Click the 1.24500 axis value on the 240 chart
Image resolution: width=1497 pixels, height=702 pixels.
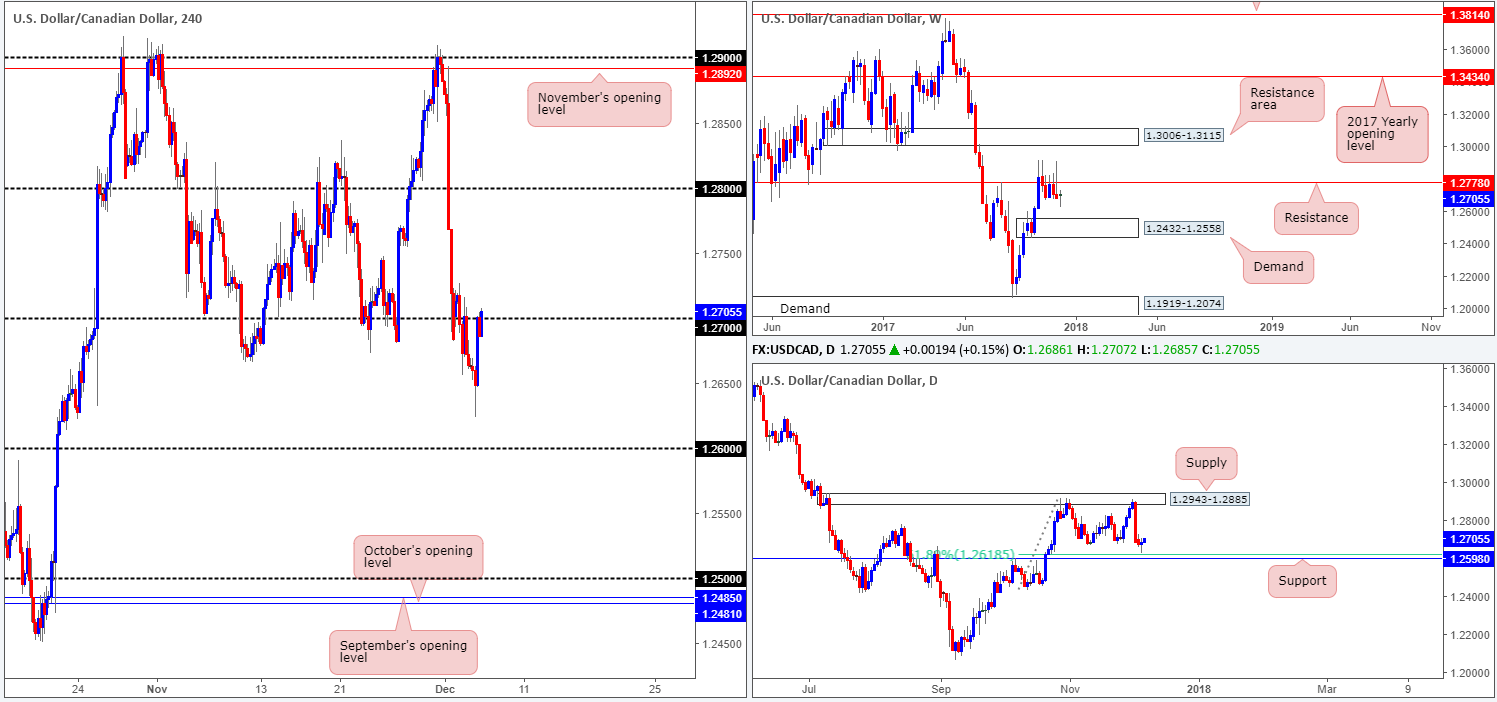(722, 644)
